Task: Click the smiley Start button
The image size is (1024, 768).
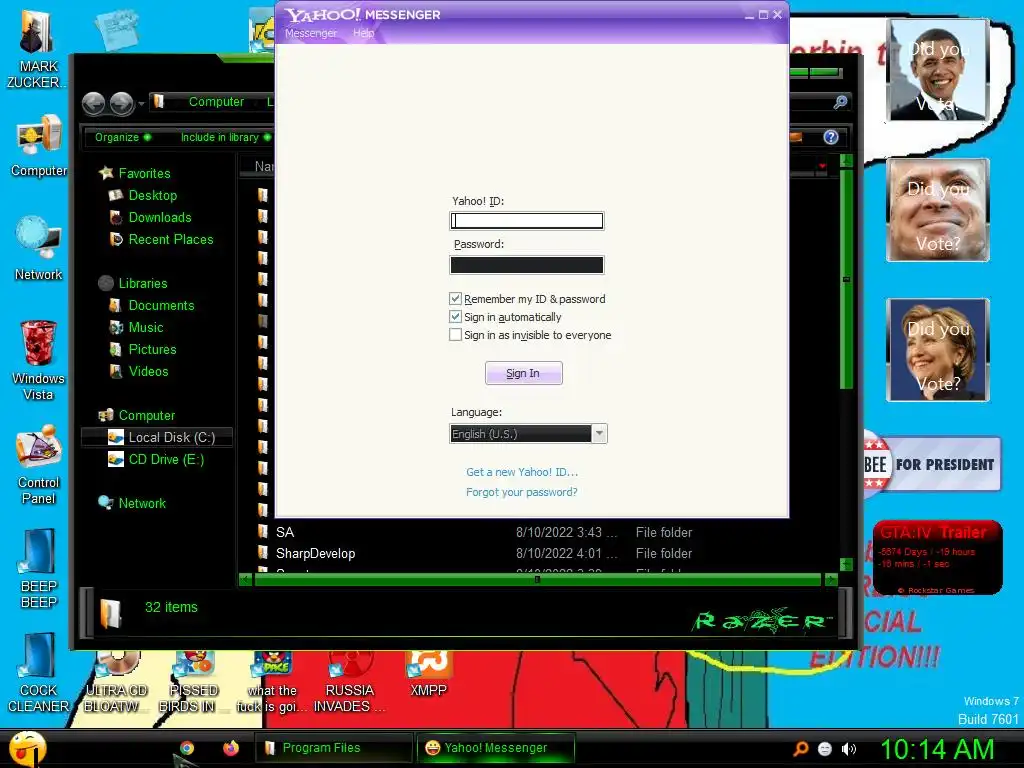Action: 27,748
